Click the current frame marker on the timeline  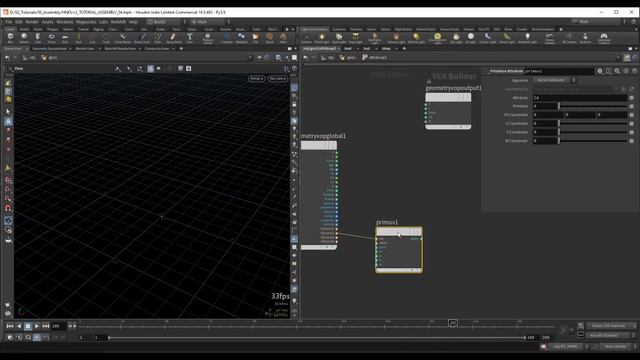(453, 323)
